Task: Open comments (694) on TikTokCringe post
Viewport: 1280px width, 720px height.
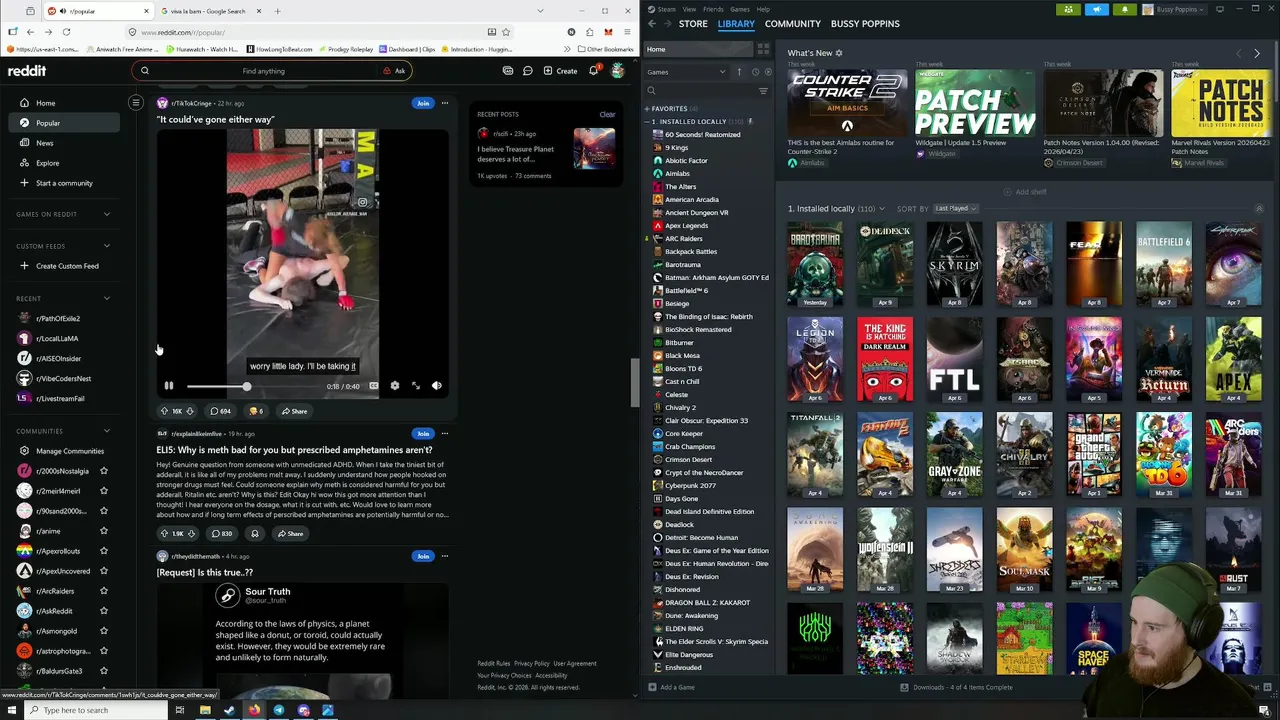Action: click(220, 411)
